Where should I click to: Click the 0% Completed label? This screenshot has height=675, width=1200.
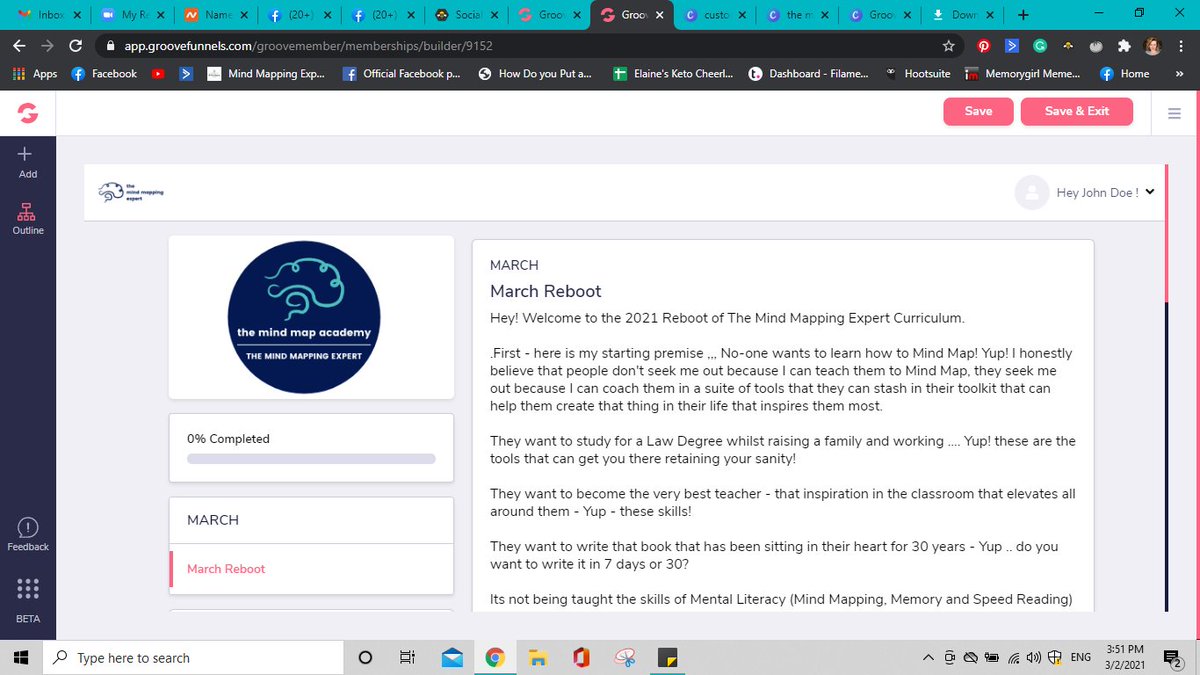[228, 438]
